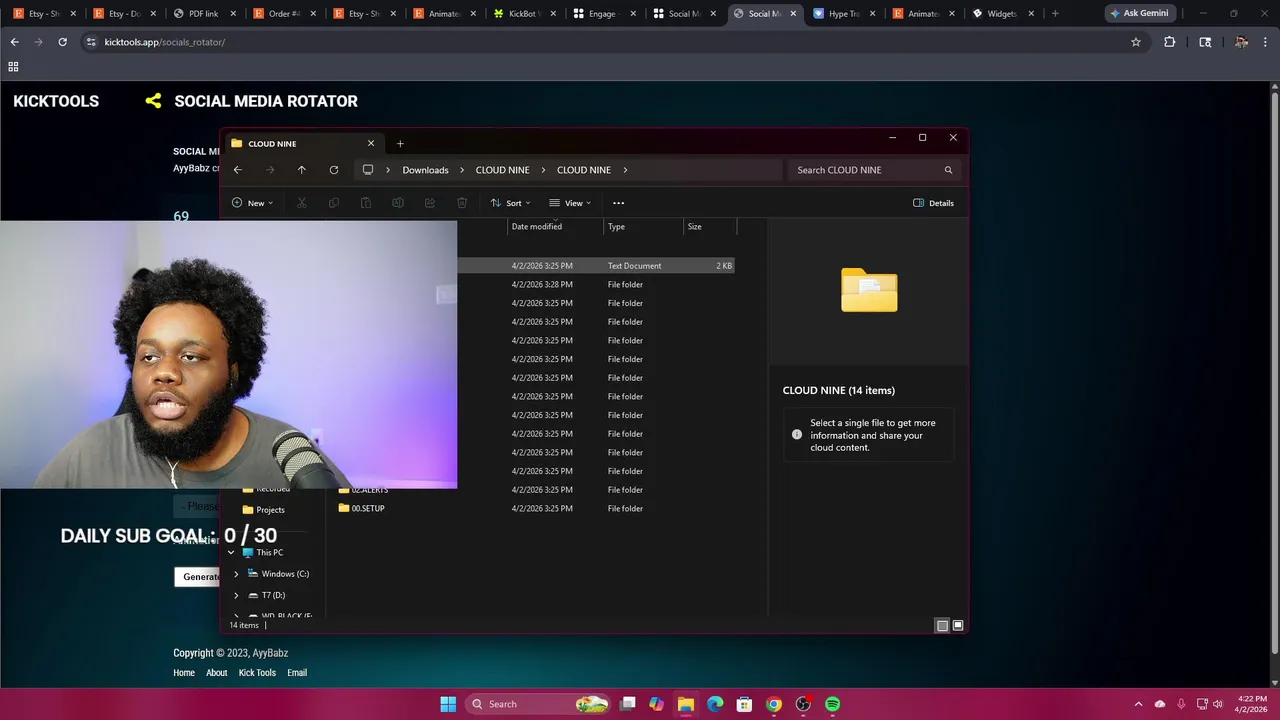This screenshot has width=1280, height=720.
Task: Click the KICKTOOLS site logo
Action: tap(56, 101)
